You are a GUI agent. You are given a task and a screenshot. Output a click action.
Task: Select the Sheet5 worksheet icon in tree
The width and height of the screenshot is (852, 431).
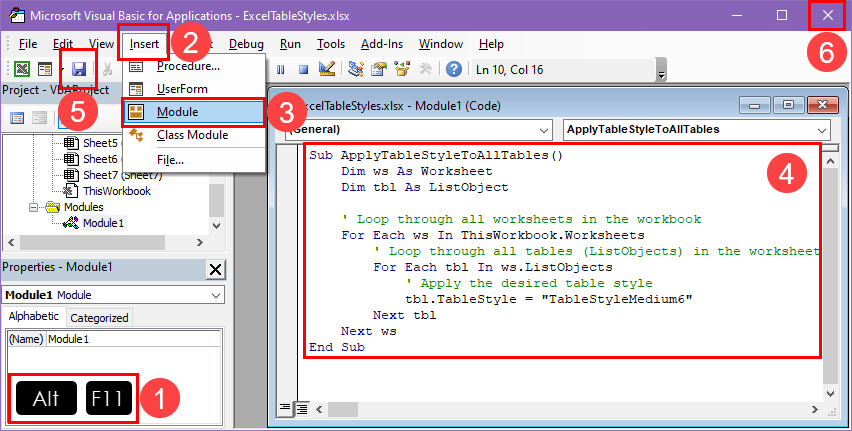[71, 143]
